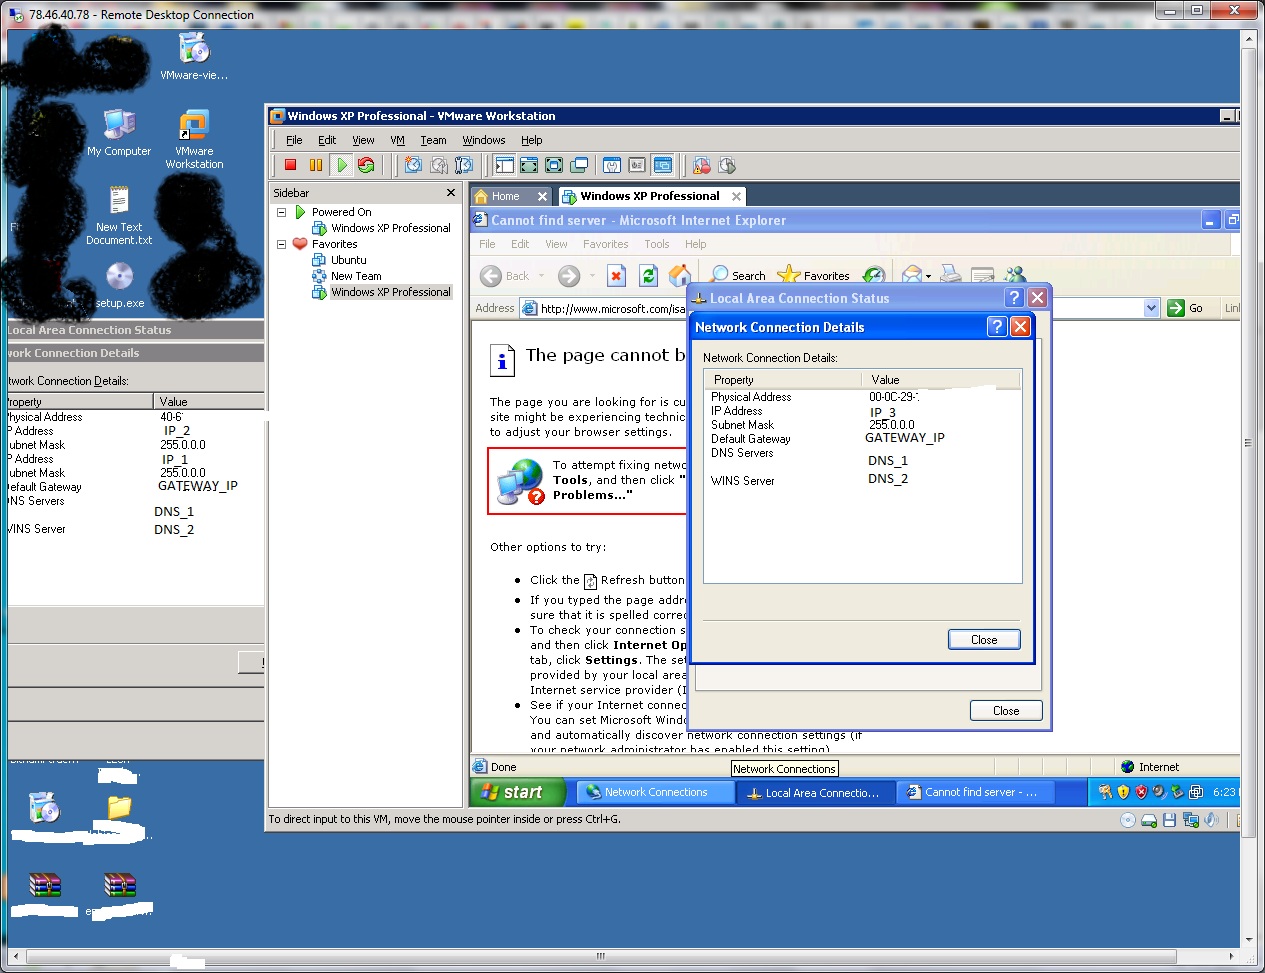
Task: Click the record VM activity icon
Action: (x=702, y=165)
